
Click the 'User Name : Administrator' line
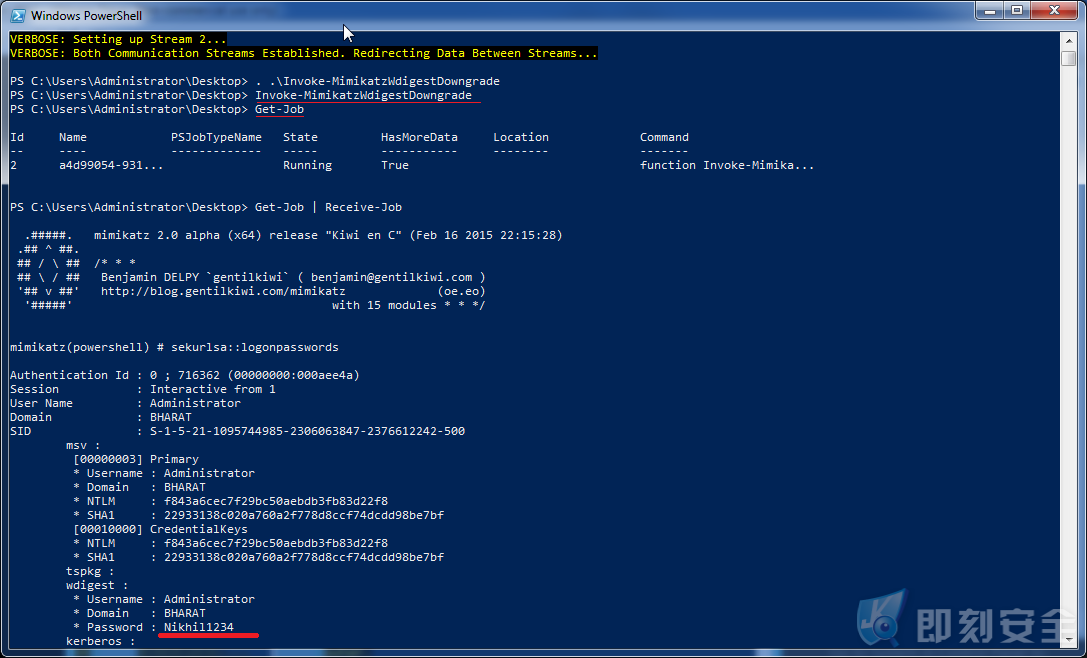click(125, 403)
